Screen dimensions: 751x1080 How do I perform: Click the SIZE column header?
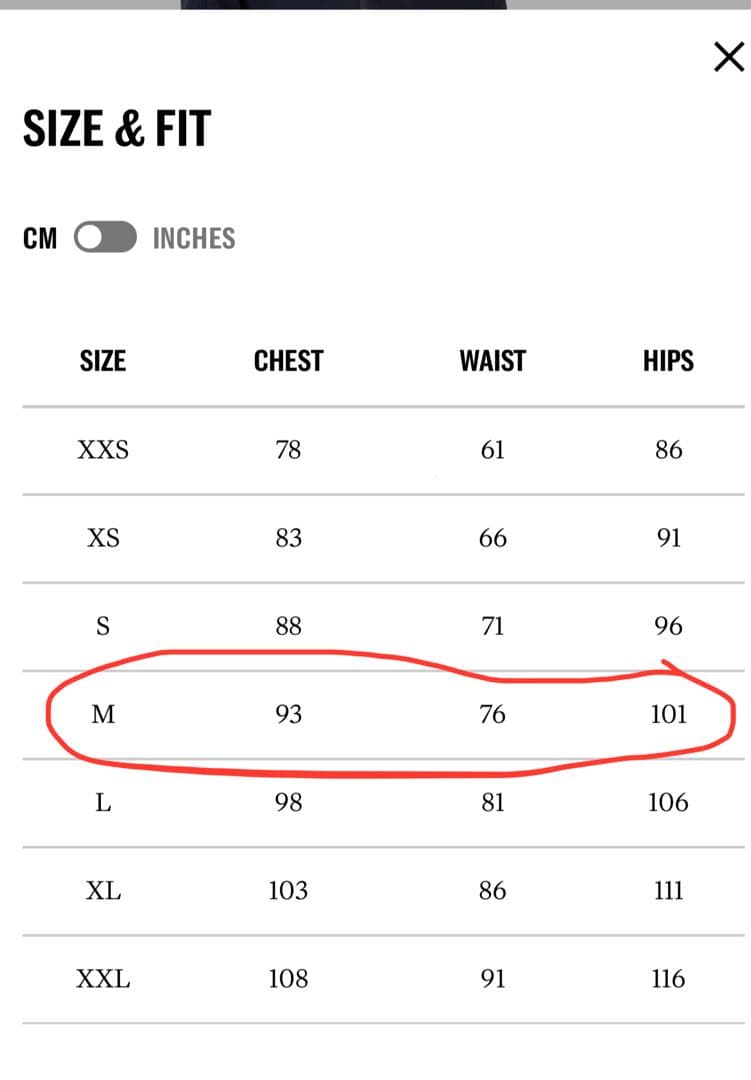[x=103, y=360]
